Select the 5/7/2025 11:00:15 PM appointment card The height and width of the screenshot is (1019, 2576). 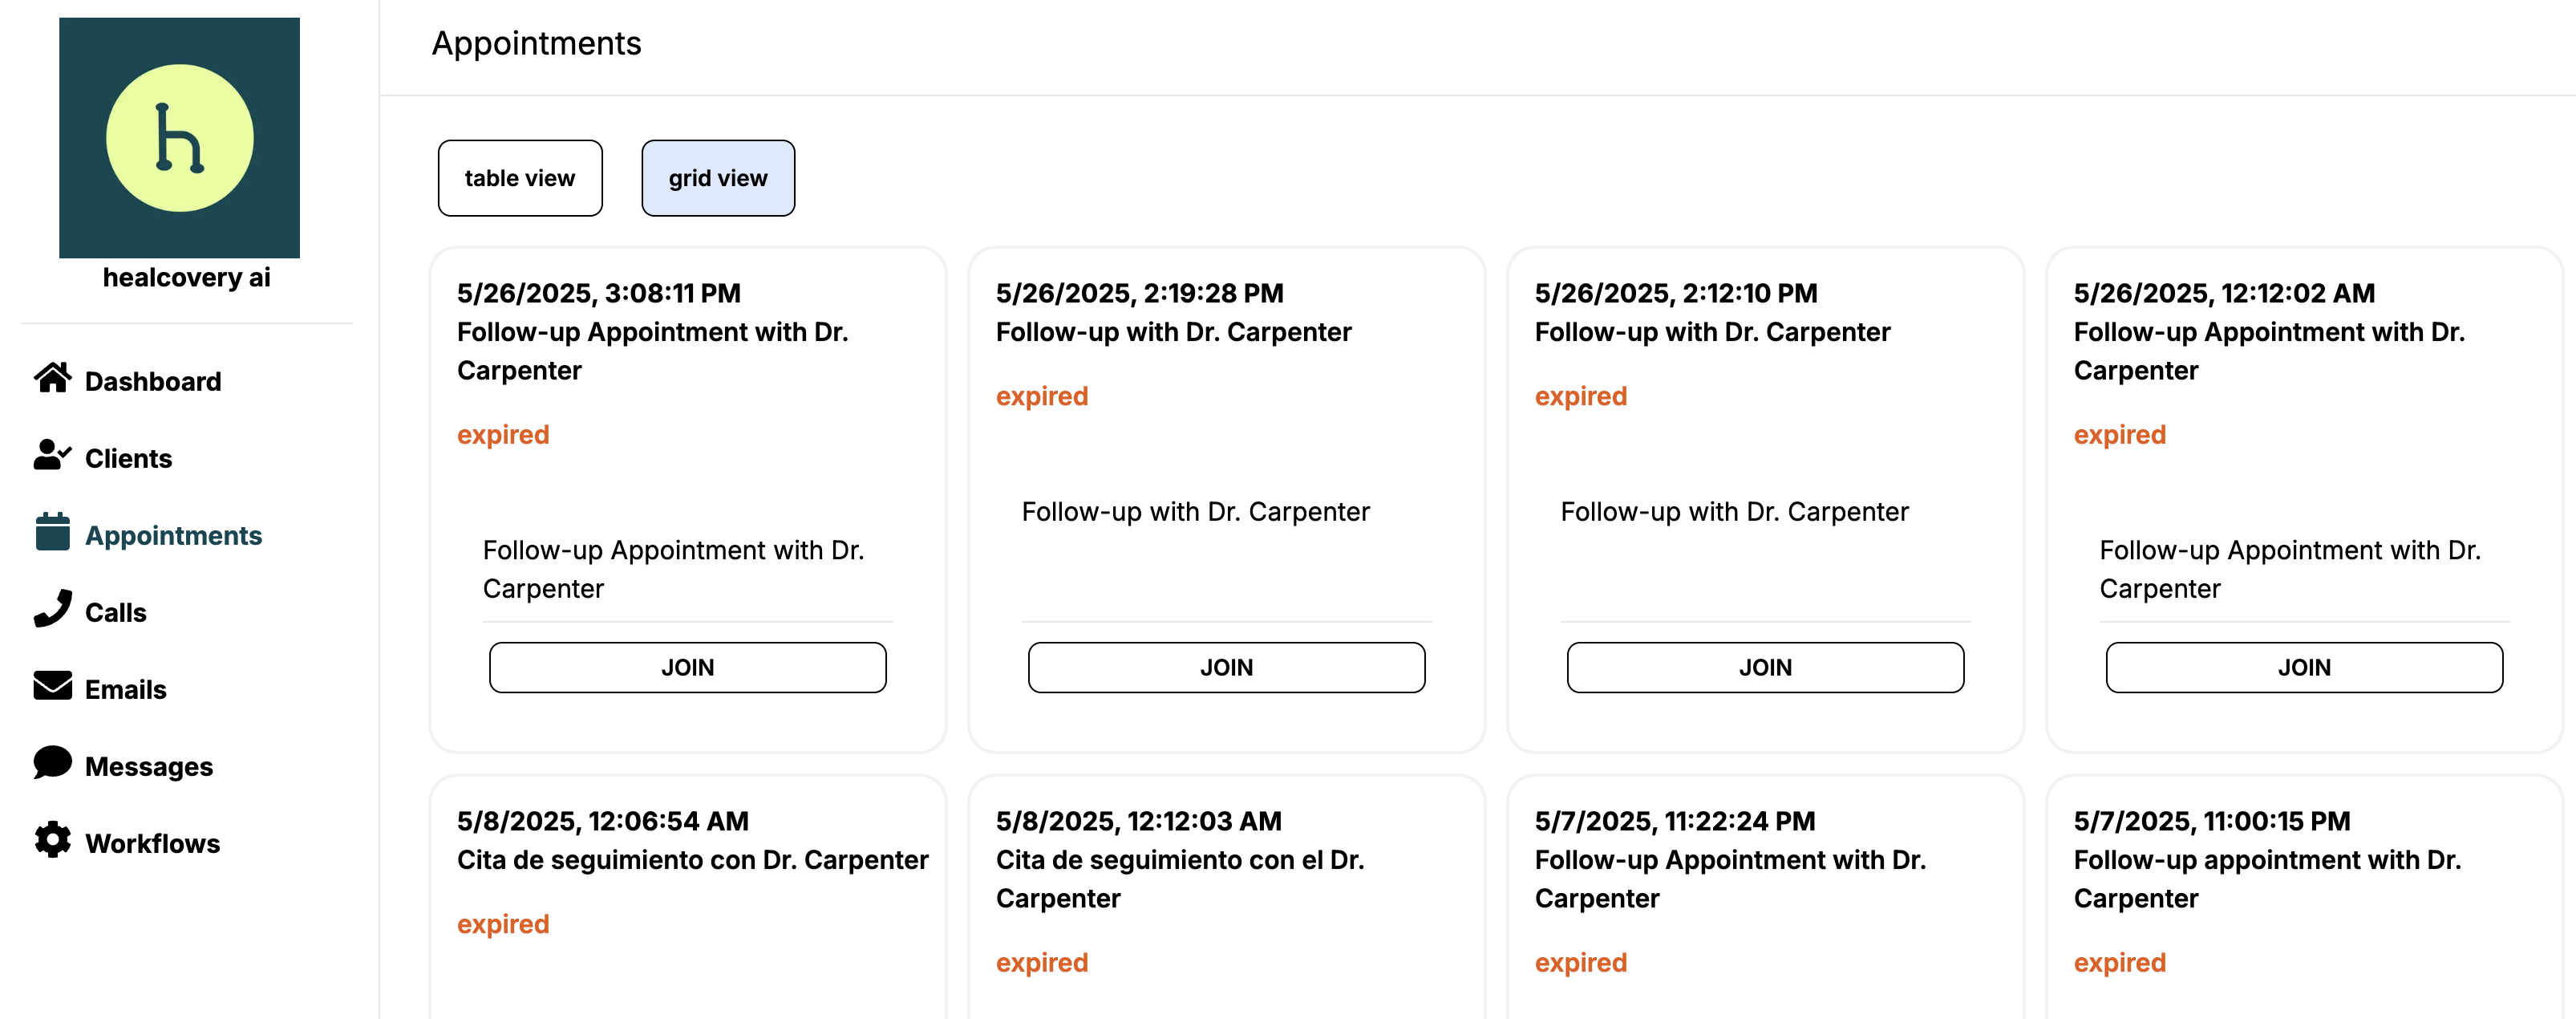(2304, 897)
